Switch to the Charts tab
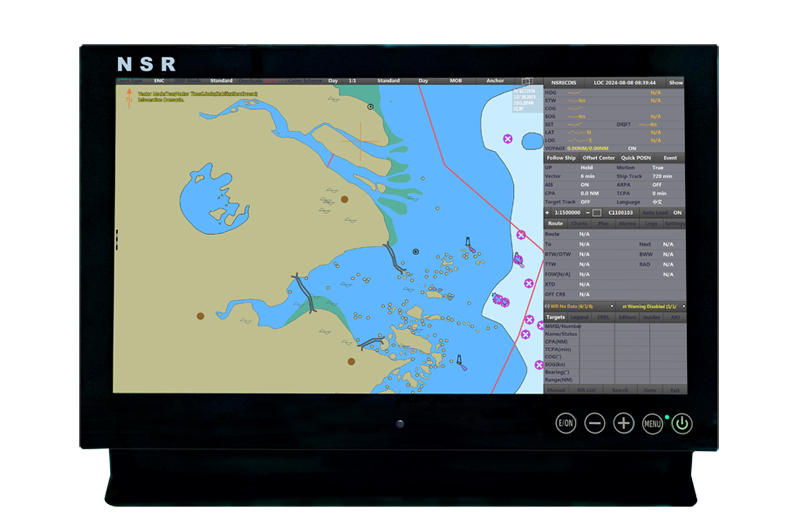The height and width of the screenshot is (532, 800). pyautogui.click(x=581, y=224)
